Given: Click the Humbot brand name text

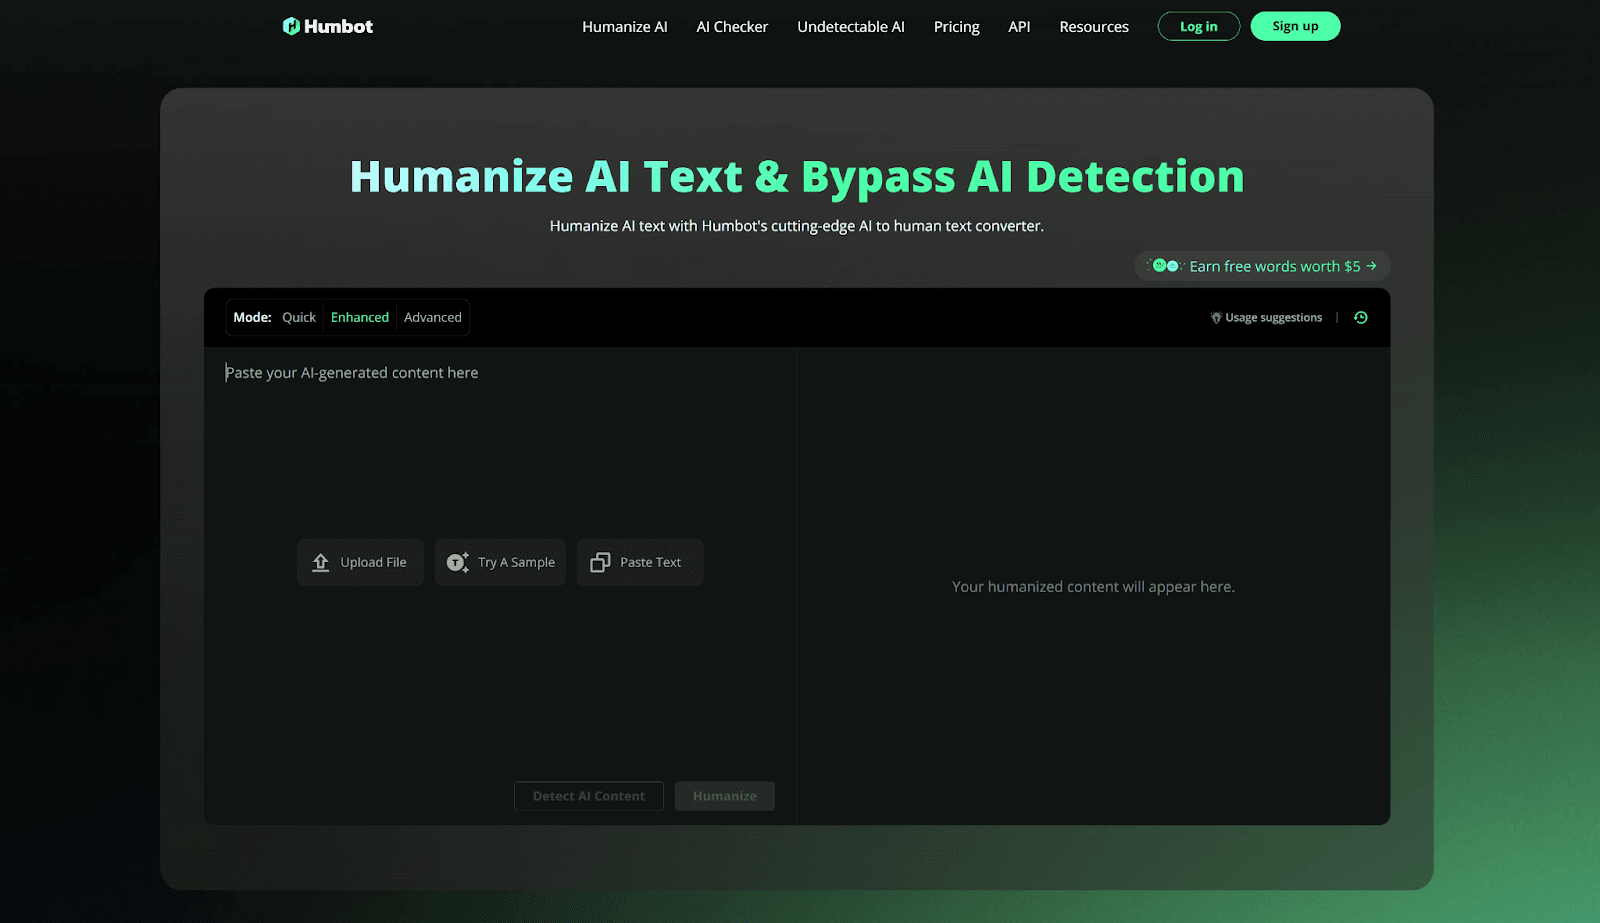Looking at the screenshot, I should point(339,26).
